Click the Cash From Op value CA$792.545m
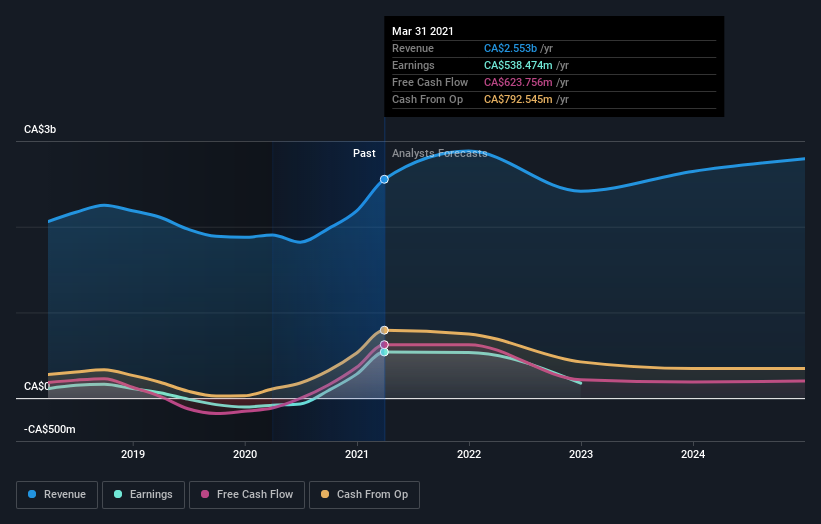 tap(518, 99)
